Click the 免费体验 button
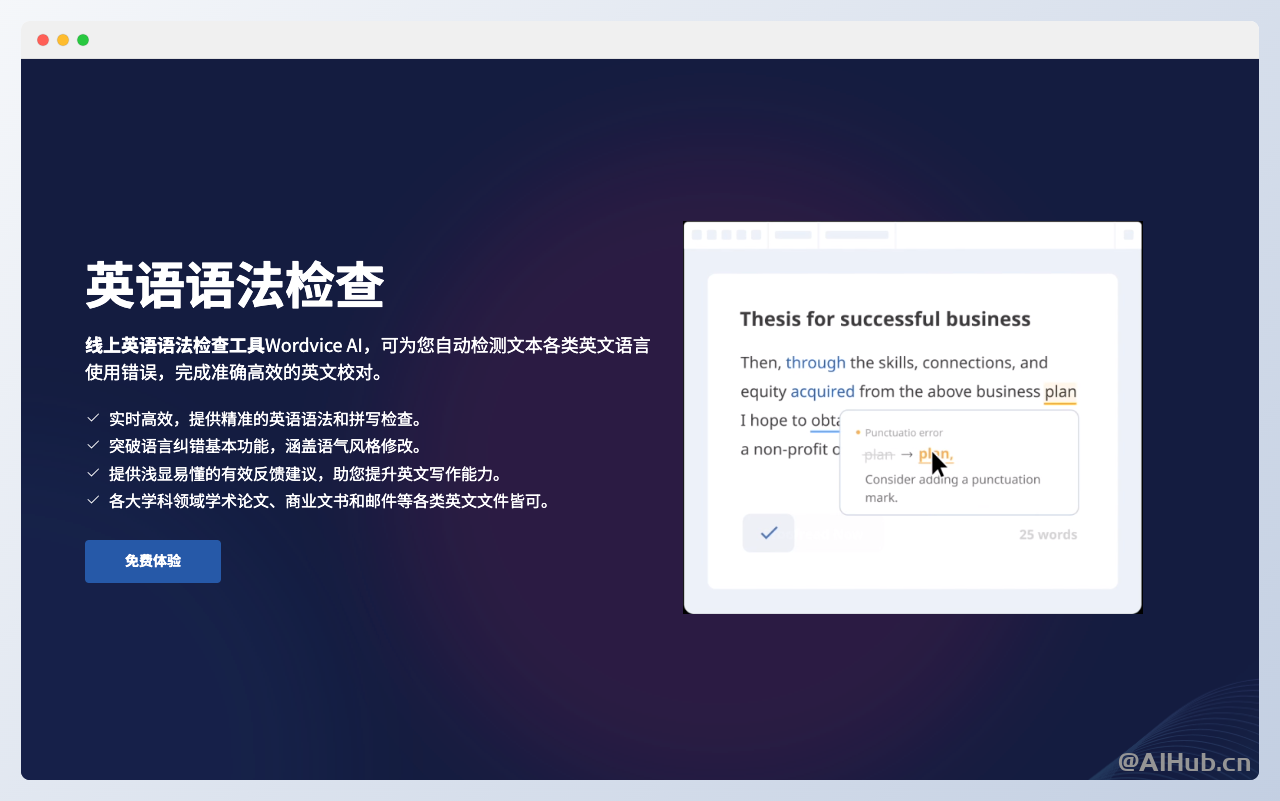This screenshot has height=801, width=1280. coord(153,561)
